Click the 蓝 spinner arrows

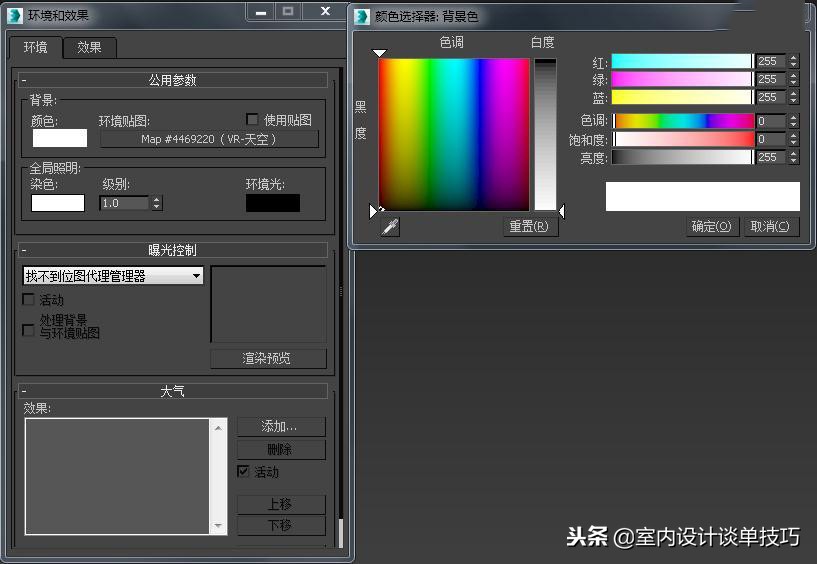click(x=794, y=97)
